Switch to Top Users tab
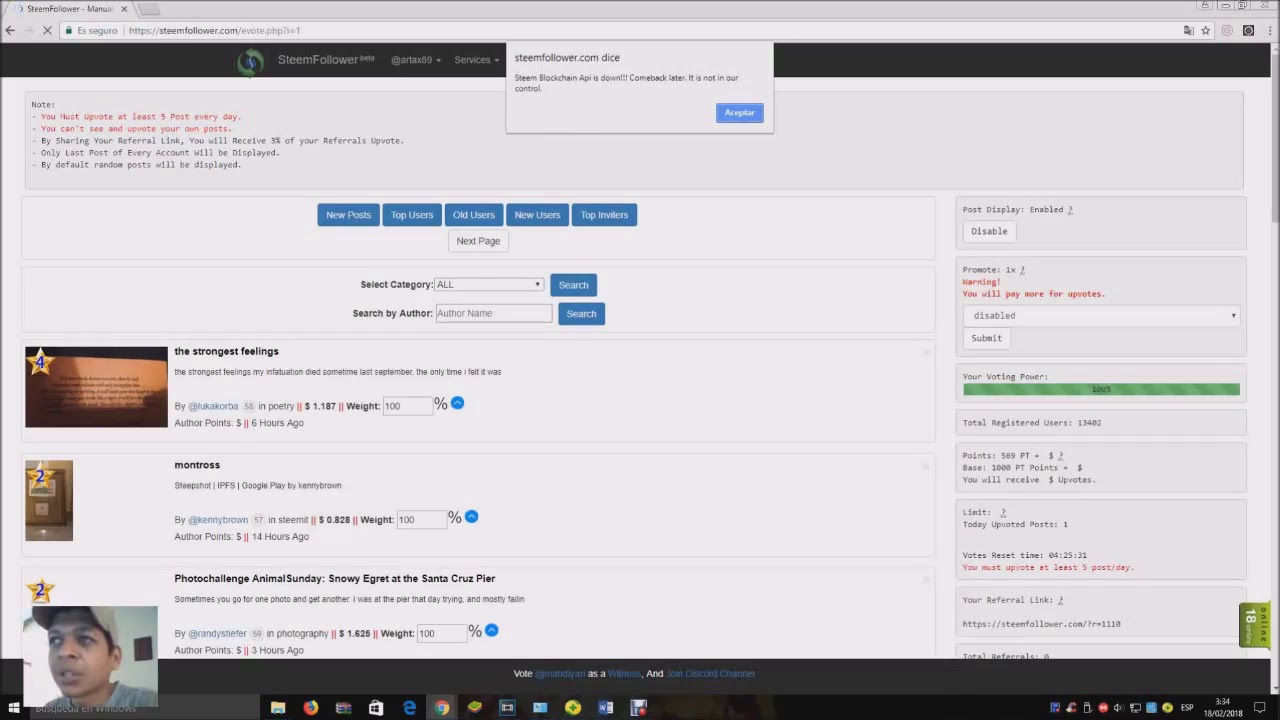This screenshot has height=720, width=1280. (x=412, y=215)
